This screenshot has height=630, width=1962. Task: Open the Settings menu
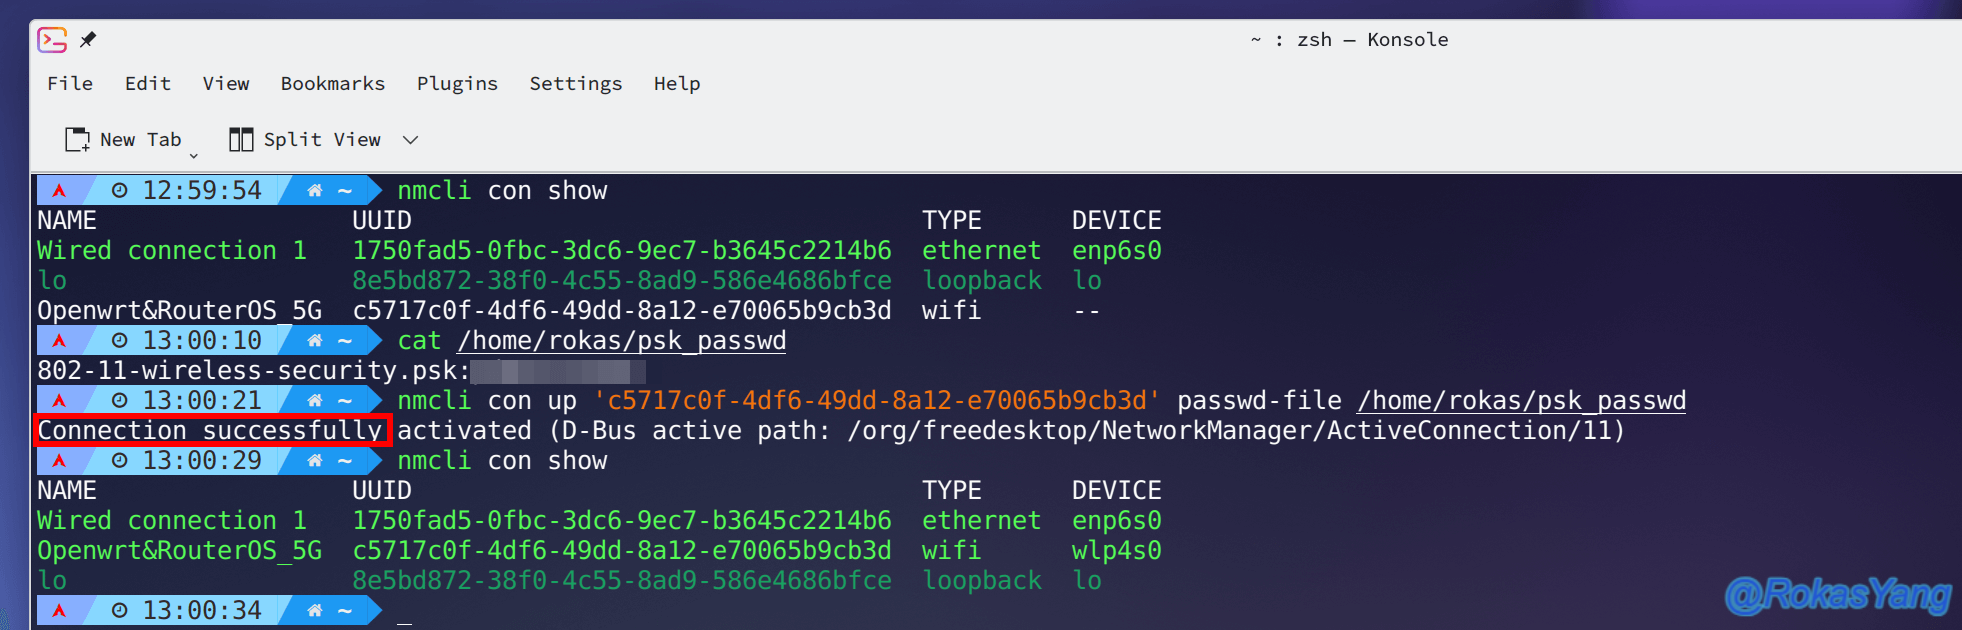(x=576, y=84)
